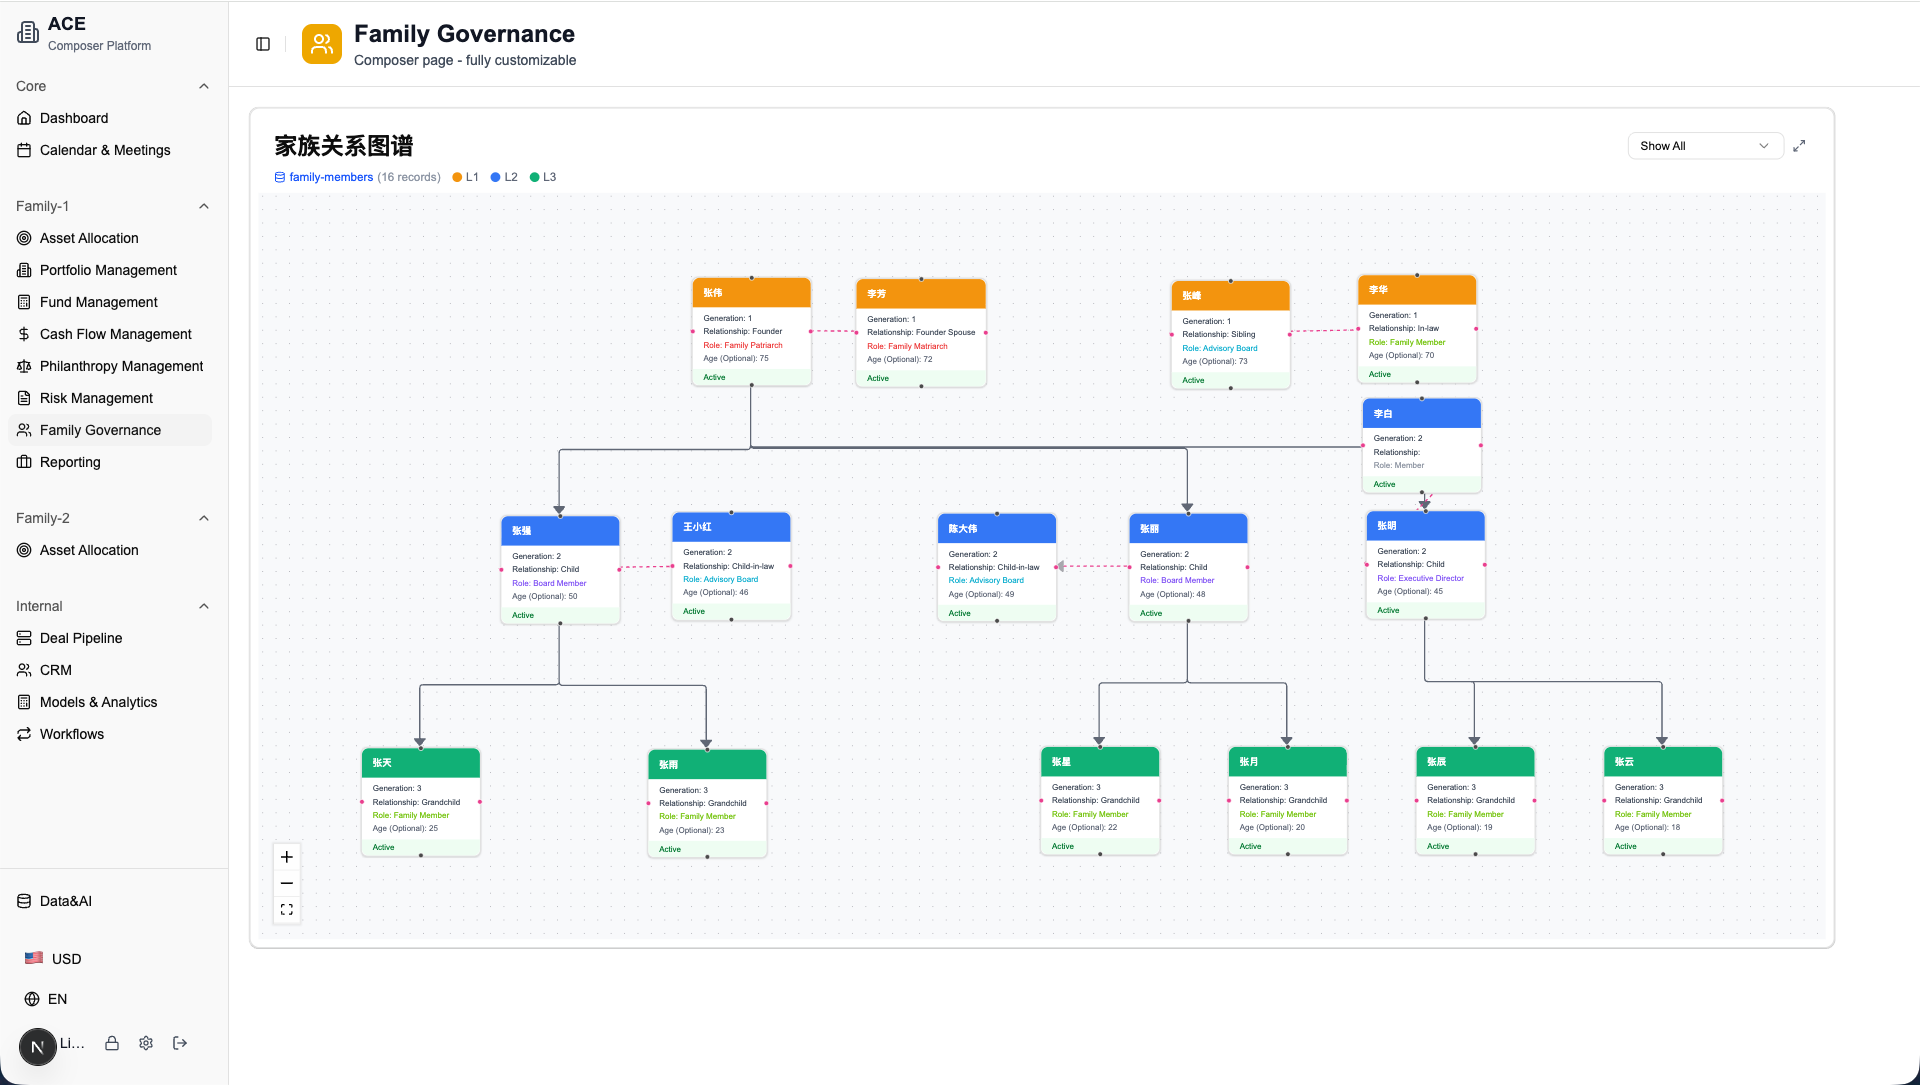This screenshot has height=1085, width=1920.
Task: Collapse the Family-1 section
Action: pos(204,206)
